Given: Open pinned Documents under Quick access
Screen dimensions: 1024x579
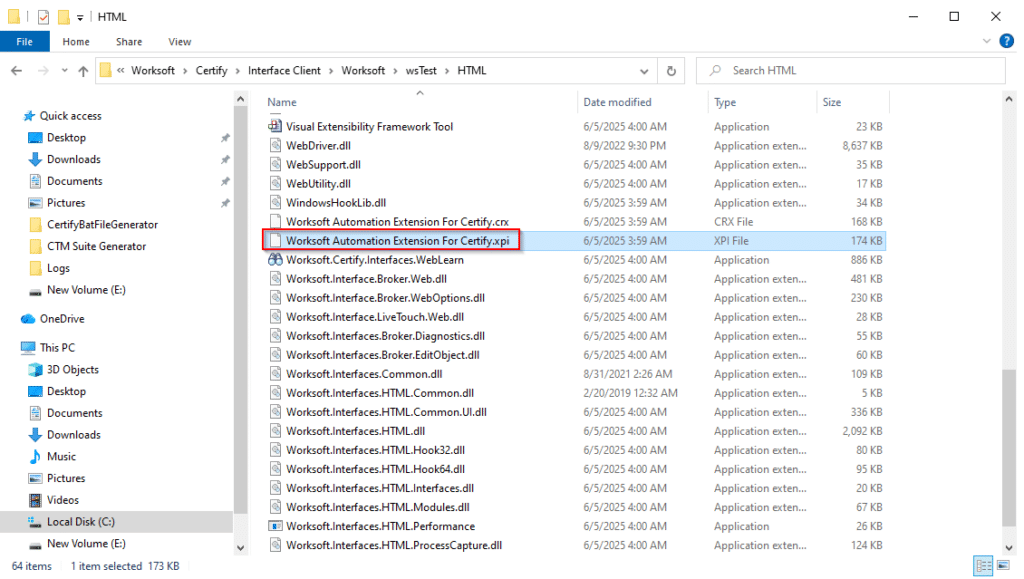Looking at the screenshot, I should point(74,181).
